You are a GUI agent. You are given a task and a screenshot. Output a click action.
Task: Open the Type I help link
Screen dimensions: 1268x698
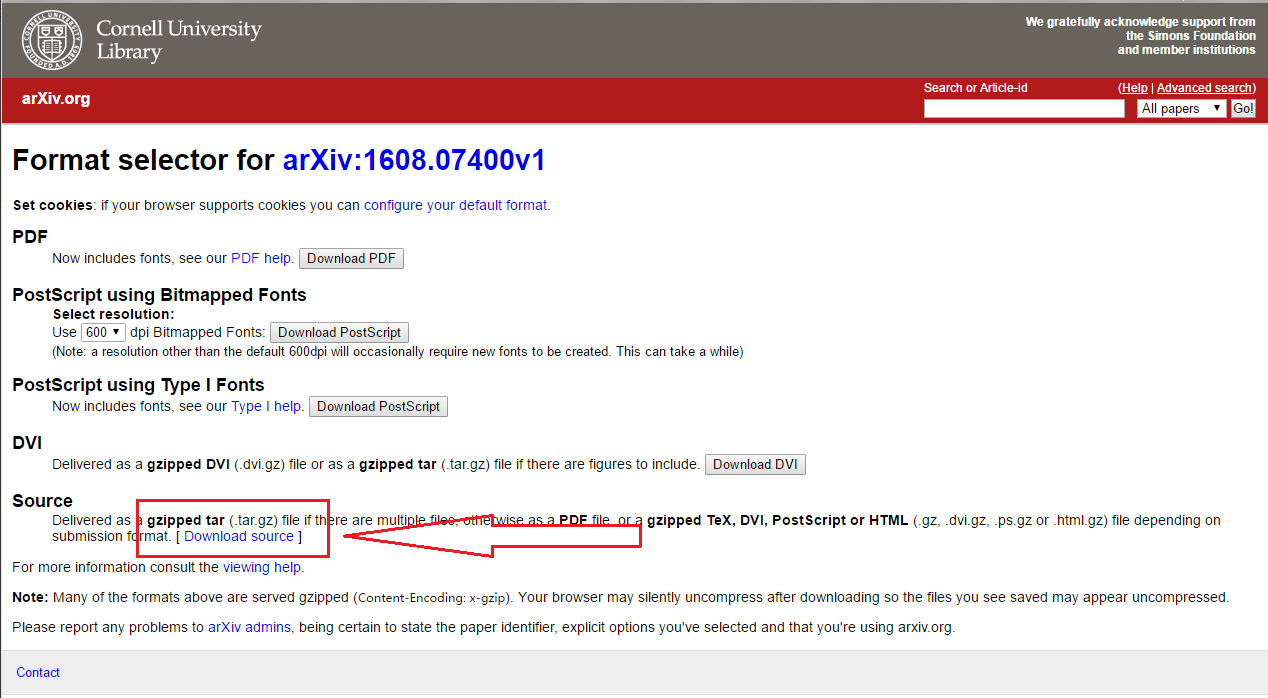[x=266, y=406]
